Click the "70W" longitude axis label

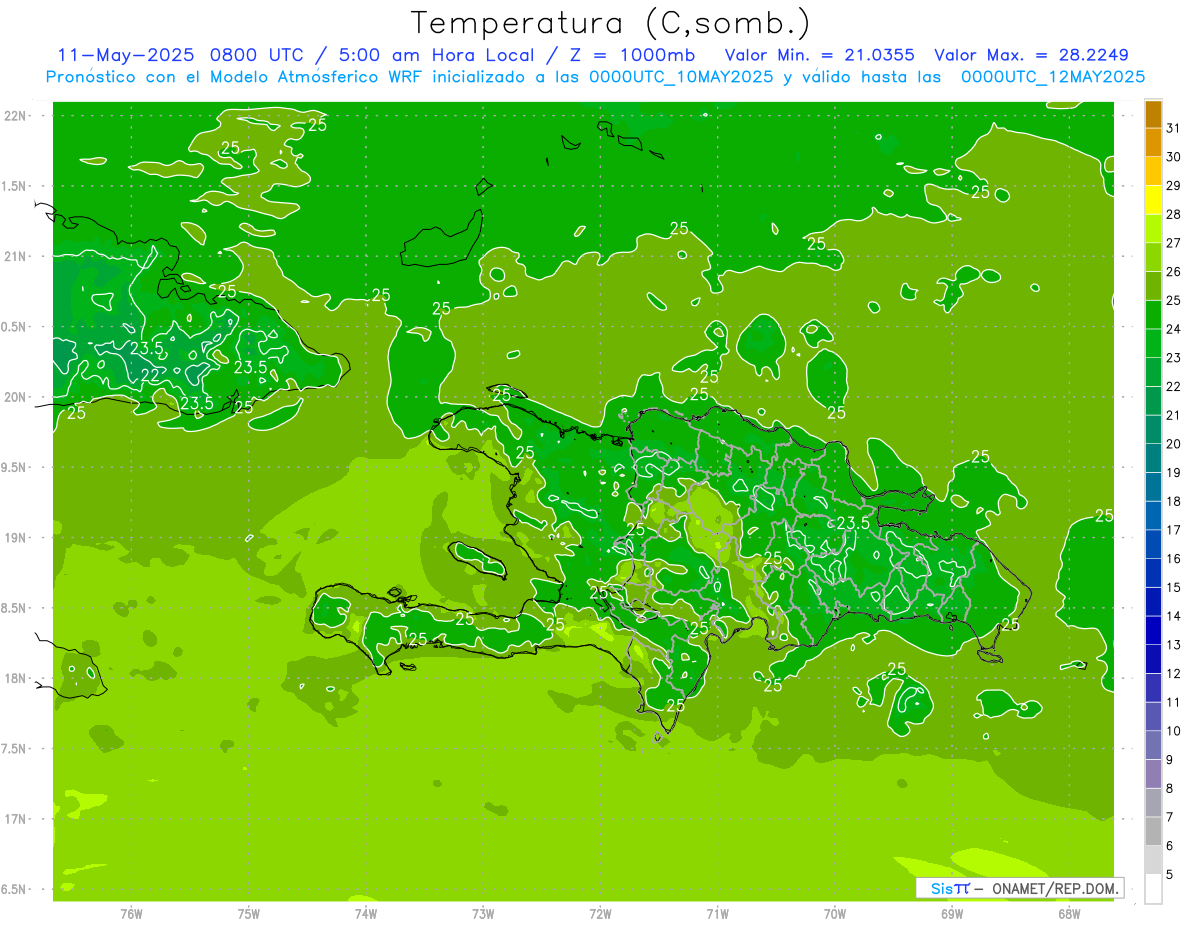pos(834,913)
